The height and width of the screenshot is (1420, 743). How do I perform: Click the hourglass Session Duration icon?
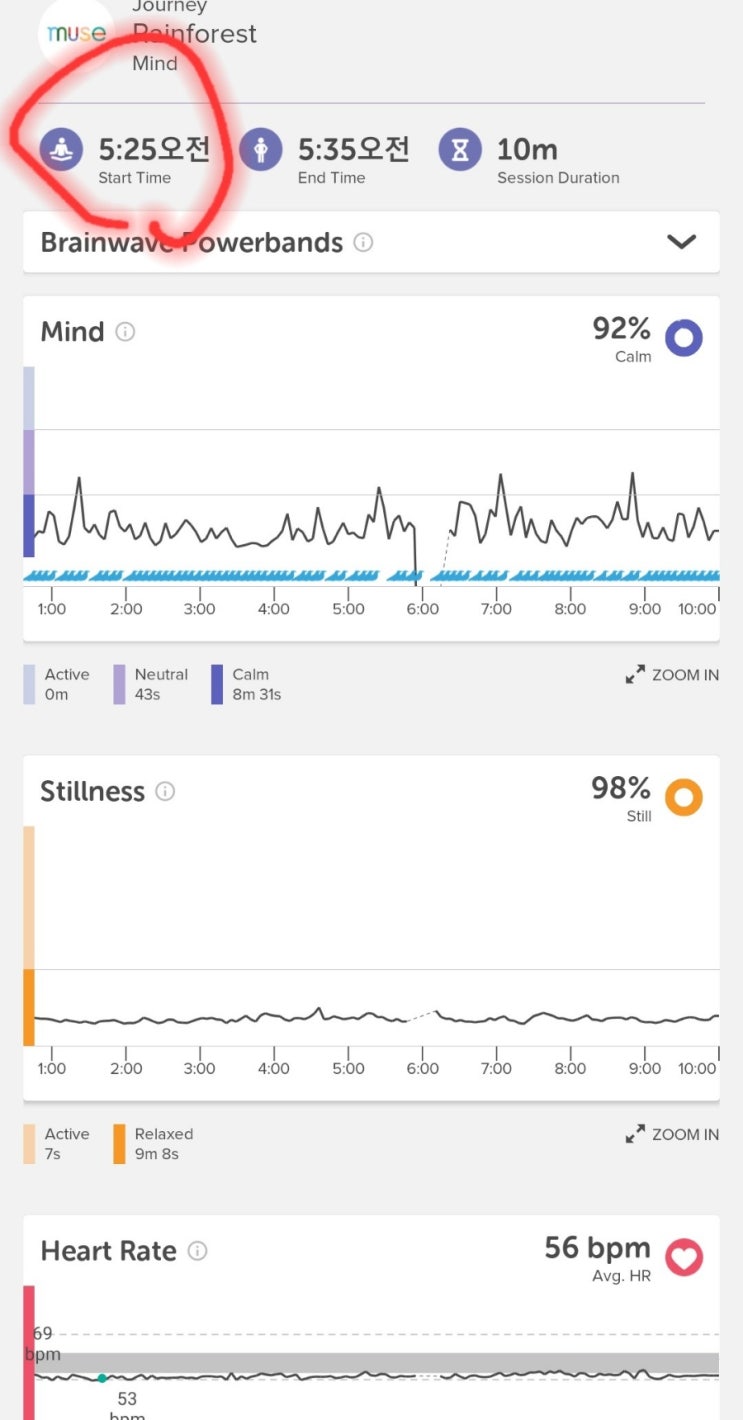tap(460, 150)
